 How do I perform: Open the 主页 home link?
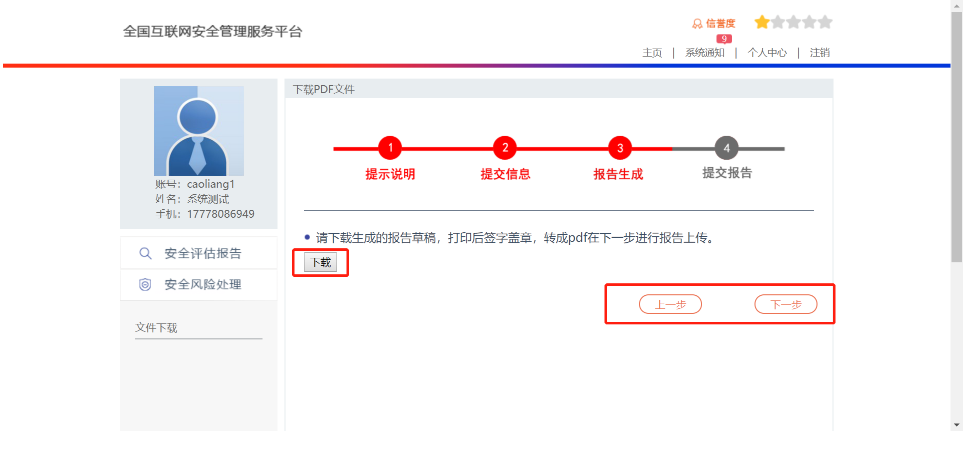click(x=652, y=53)
